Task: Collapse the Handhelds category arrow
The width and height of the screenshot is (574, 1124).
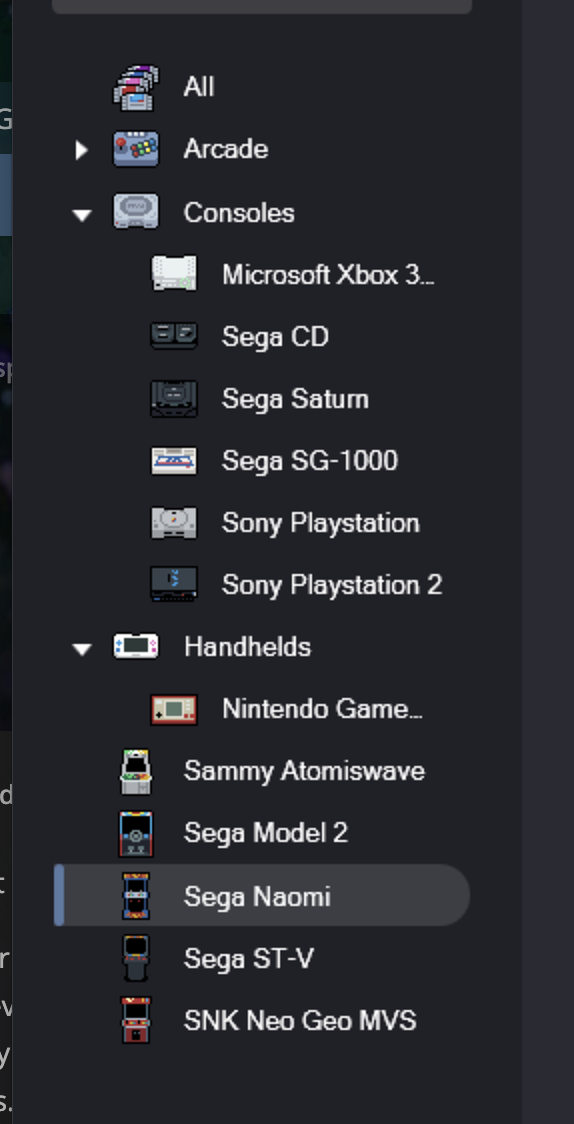Action: [x=82, y=649]
